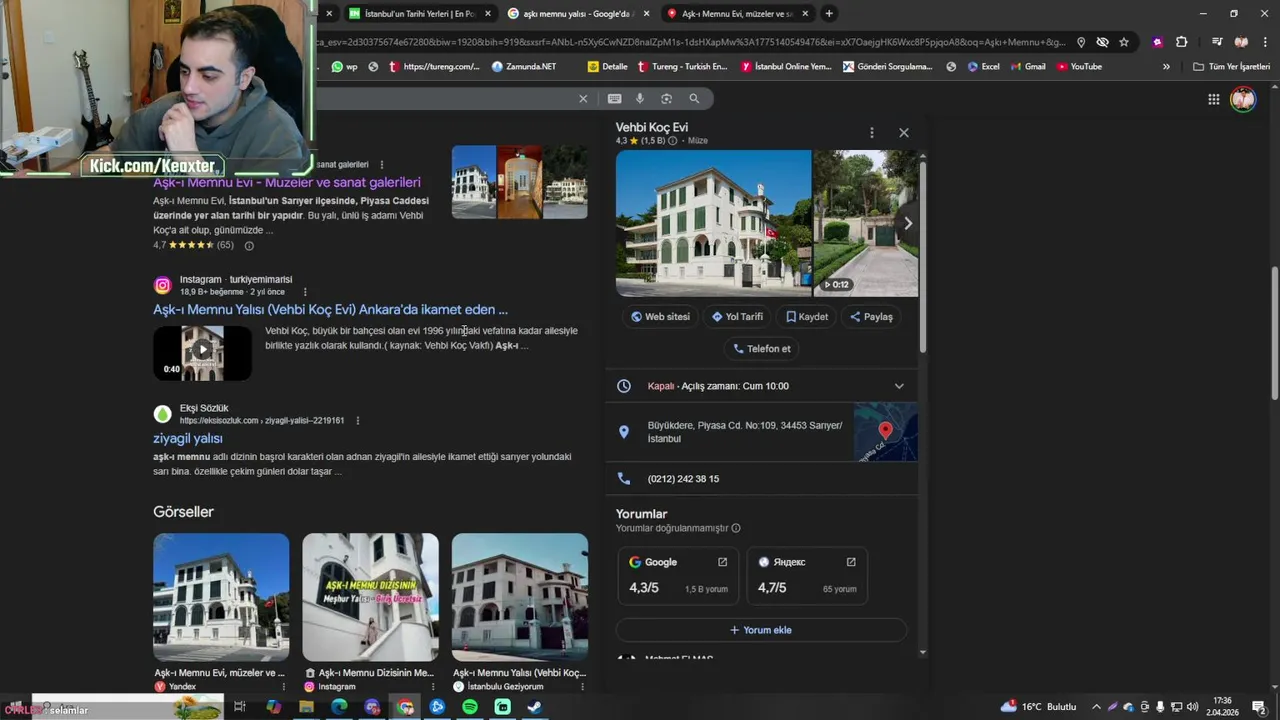Open more options for Vehbi Koç Evi panel
This screenshot has height=720, width=1280.
[871, 132]
